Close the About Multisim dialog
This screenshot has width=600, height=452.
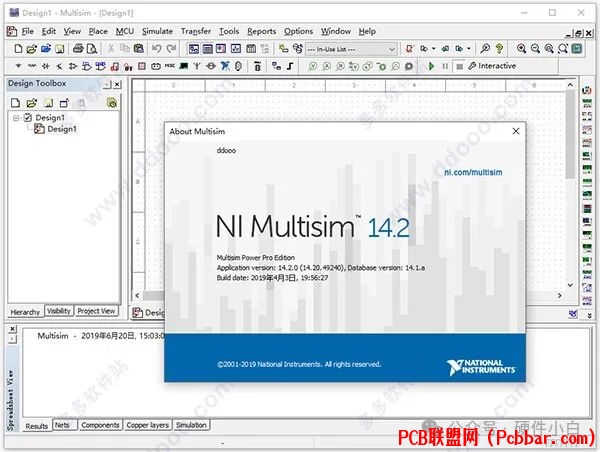click(x=516, y=131)
